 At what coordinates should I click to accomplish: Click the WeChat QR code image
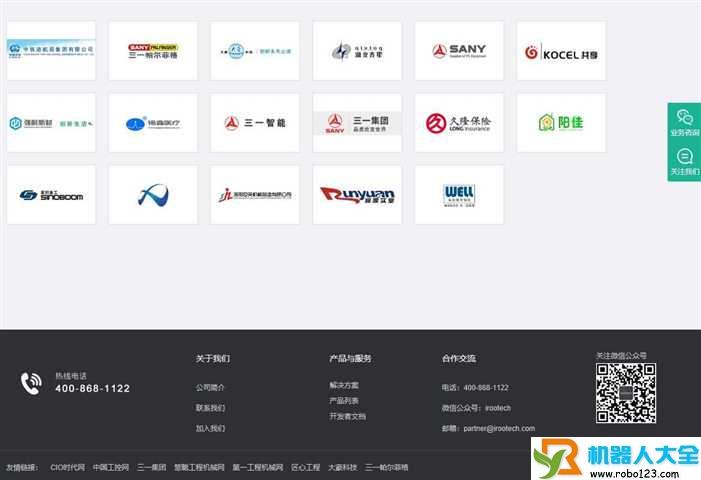click(625, 393)
